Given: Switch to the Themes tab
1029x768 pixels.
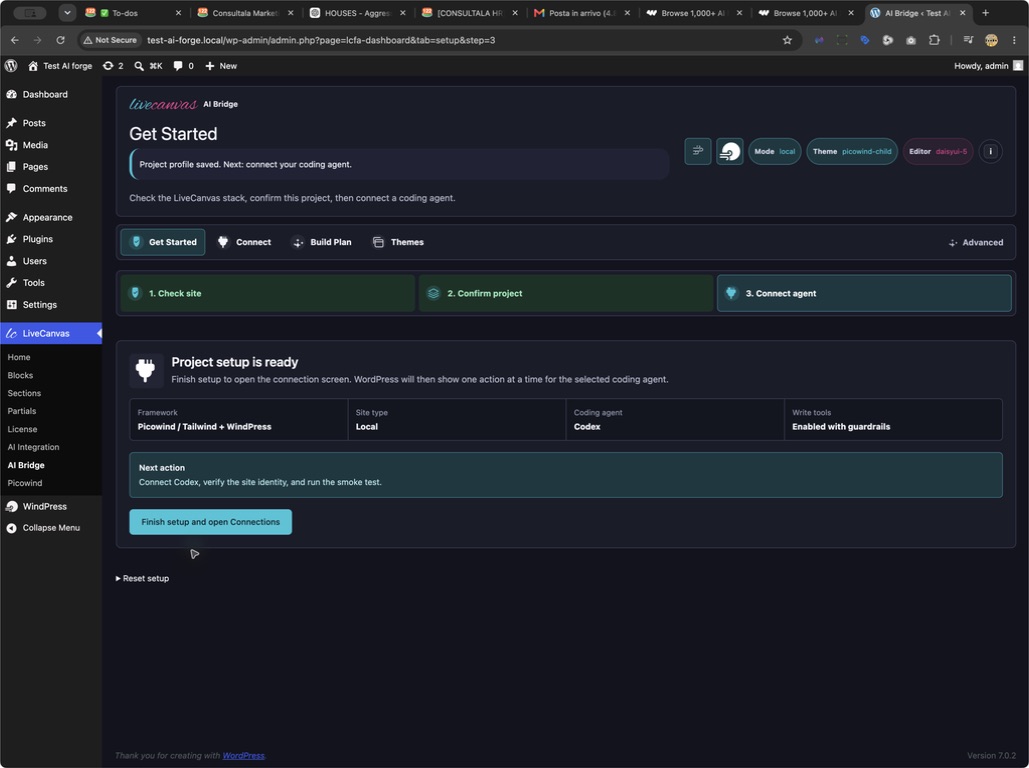Looking at the screenshot, I should [398, 242].
